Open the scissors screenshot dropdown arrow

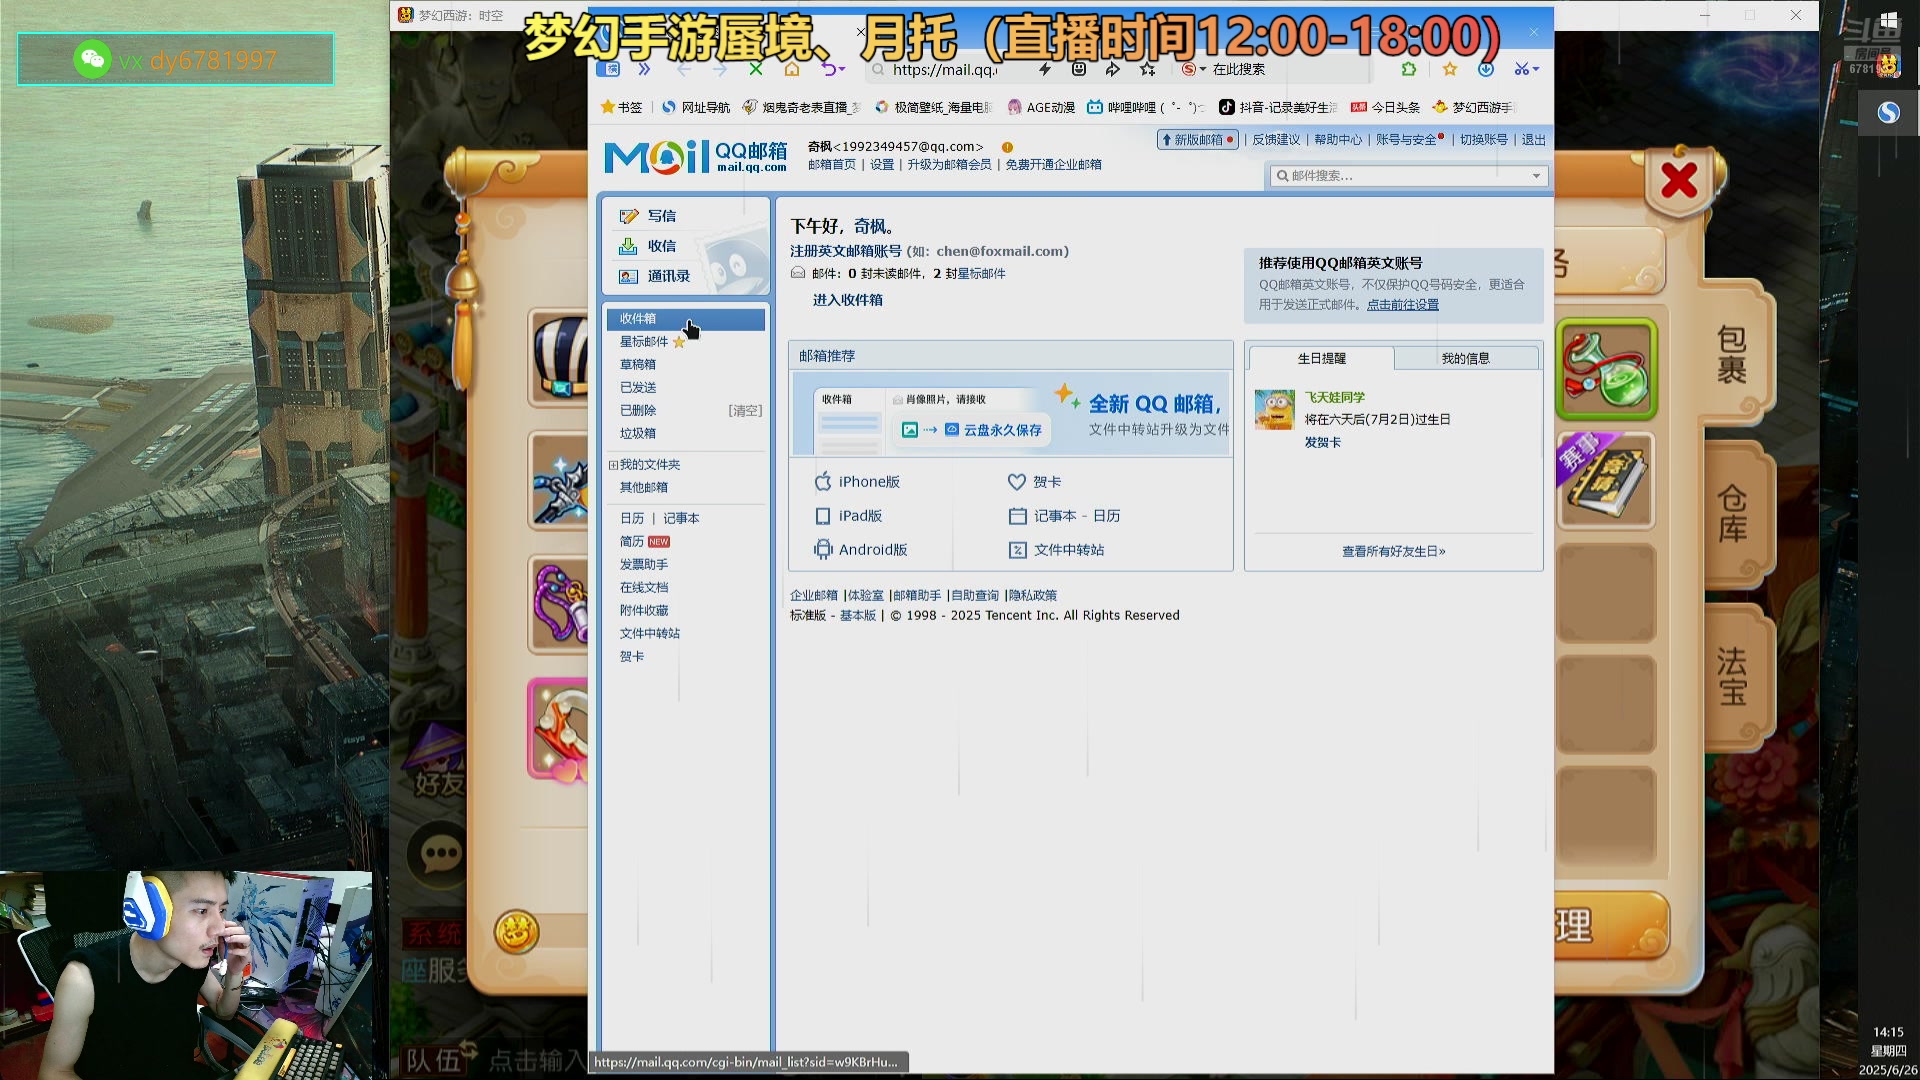coord(1536,69)
